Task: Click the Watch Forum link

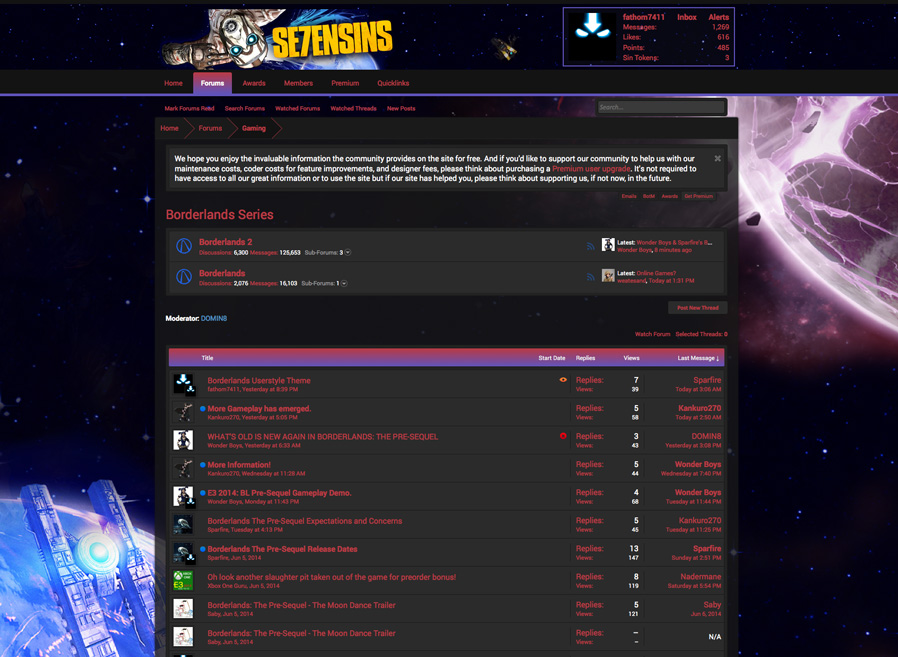Action: coord(652,334)
